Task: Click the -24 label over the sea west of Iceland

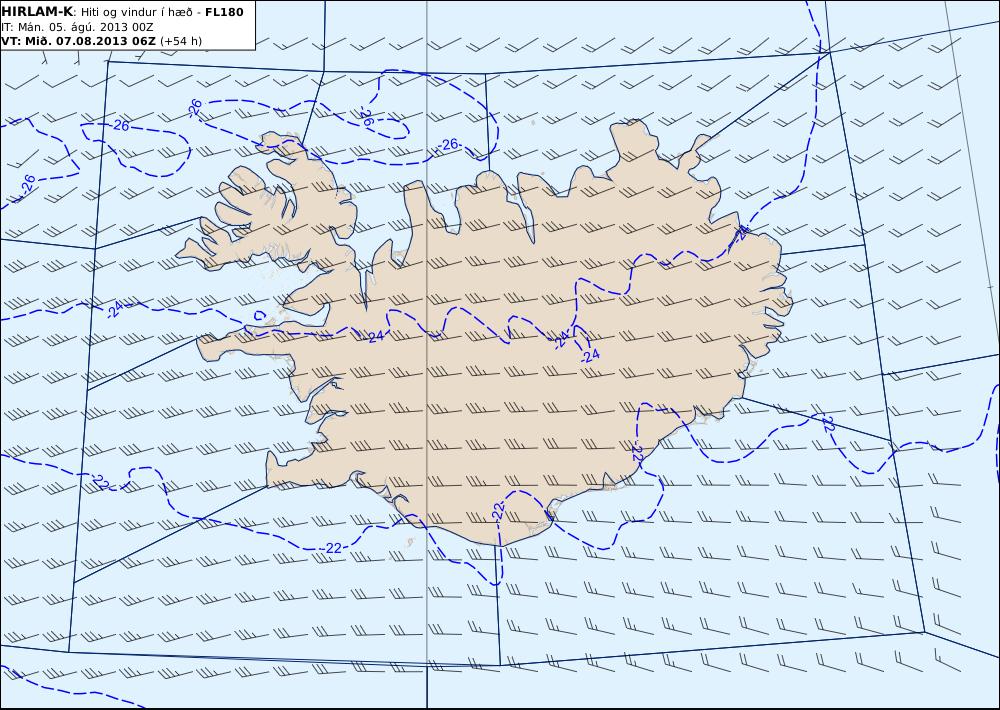Action: pos(115,310)
